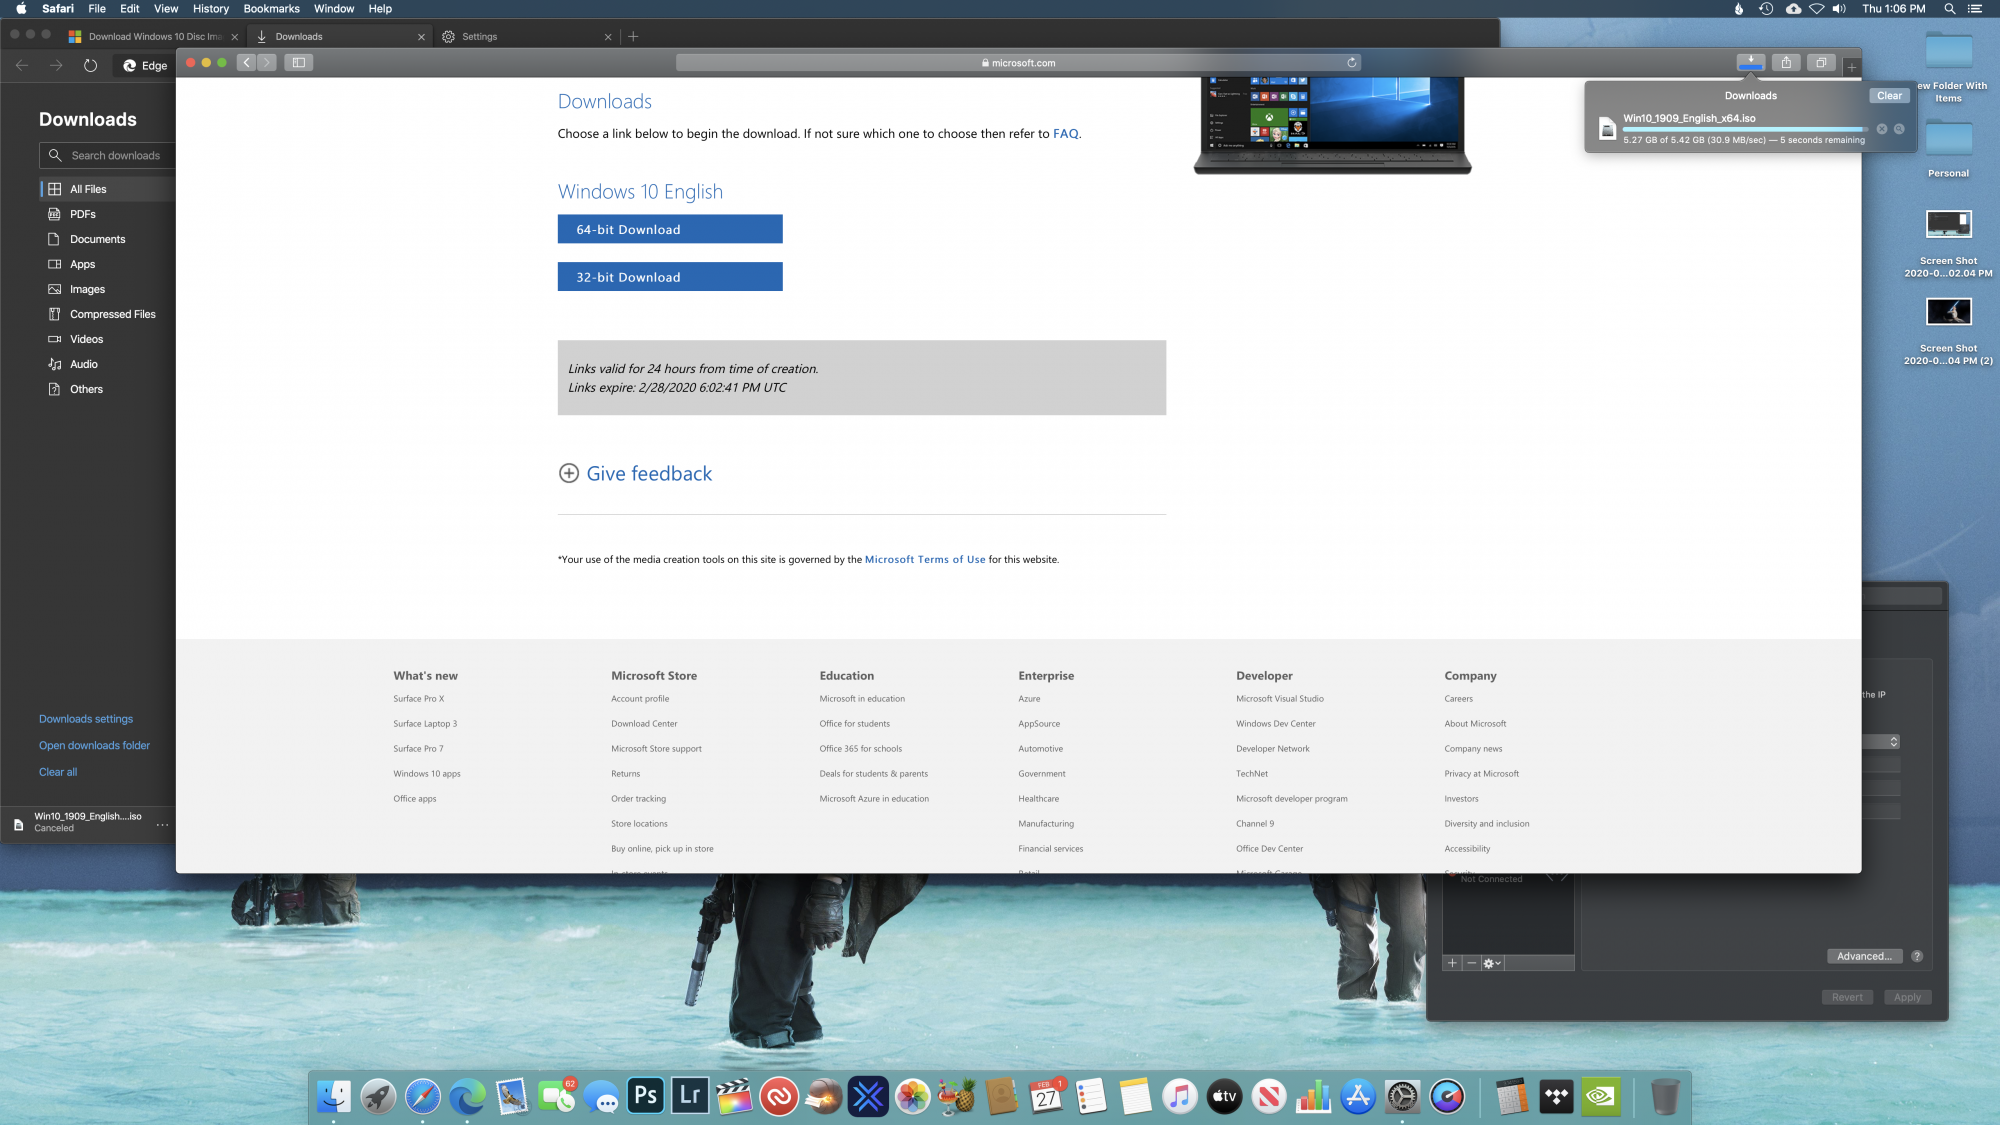Filter Edge downloads by Others
2000x1125 pixels.
(108, 389)
